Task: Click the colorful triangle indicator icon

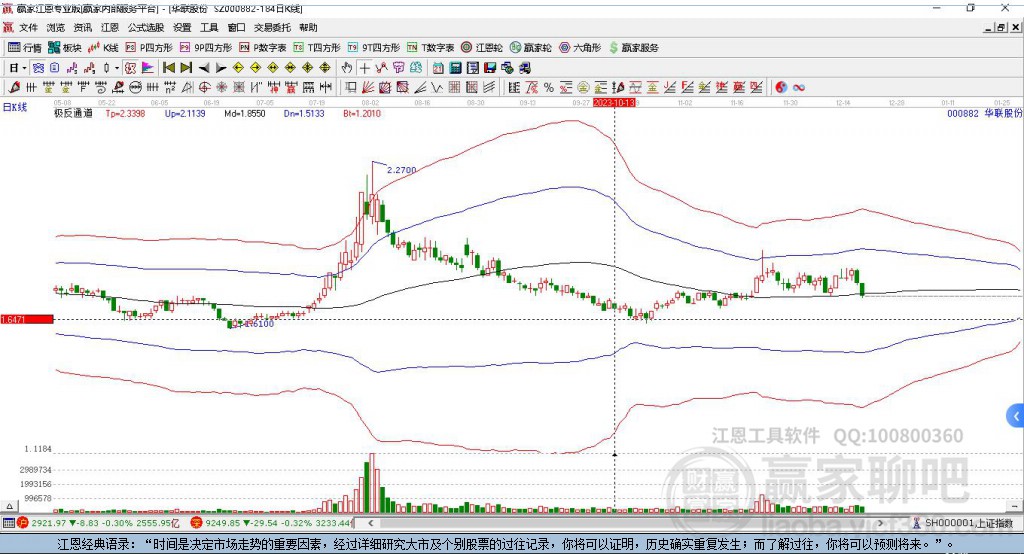Action: [148, 68]
